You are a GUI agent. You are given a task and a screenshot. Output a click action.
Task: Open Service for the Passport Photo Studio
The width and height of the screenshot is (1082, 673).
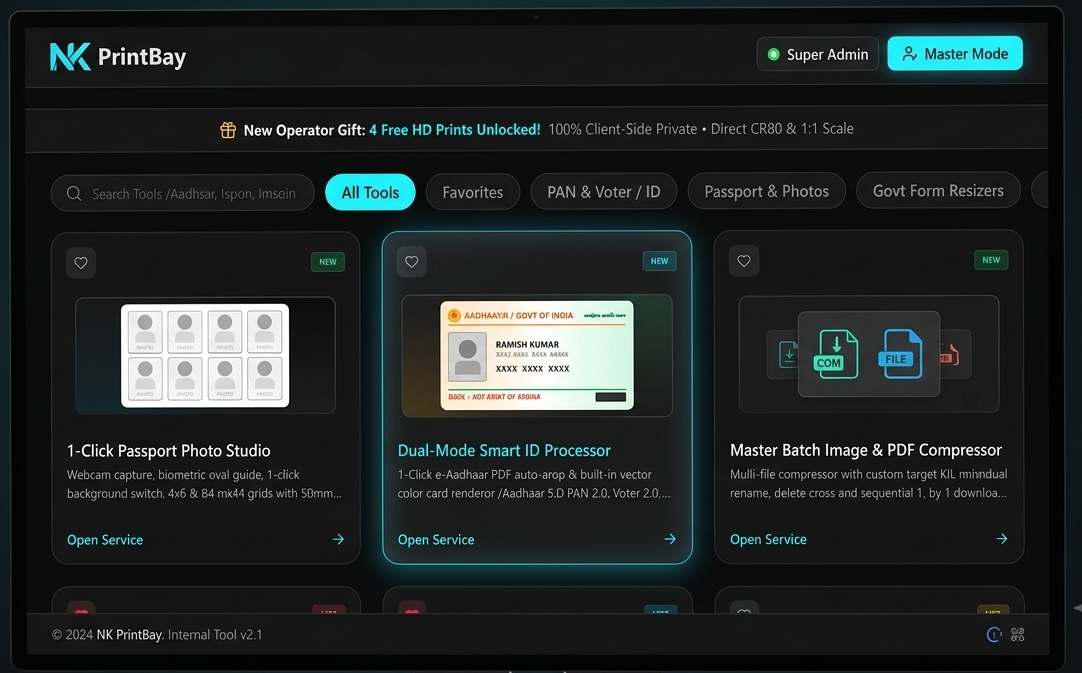coord(105,540)
